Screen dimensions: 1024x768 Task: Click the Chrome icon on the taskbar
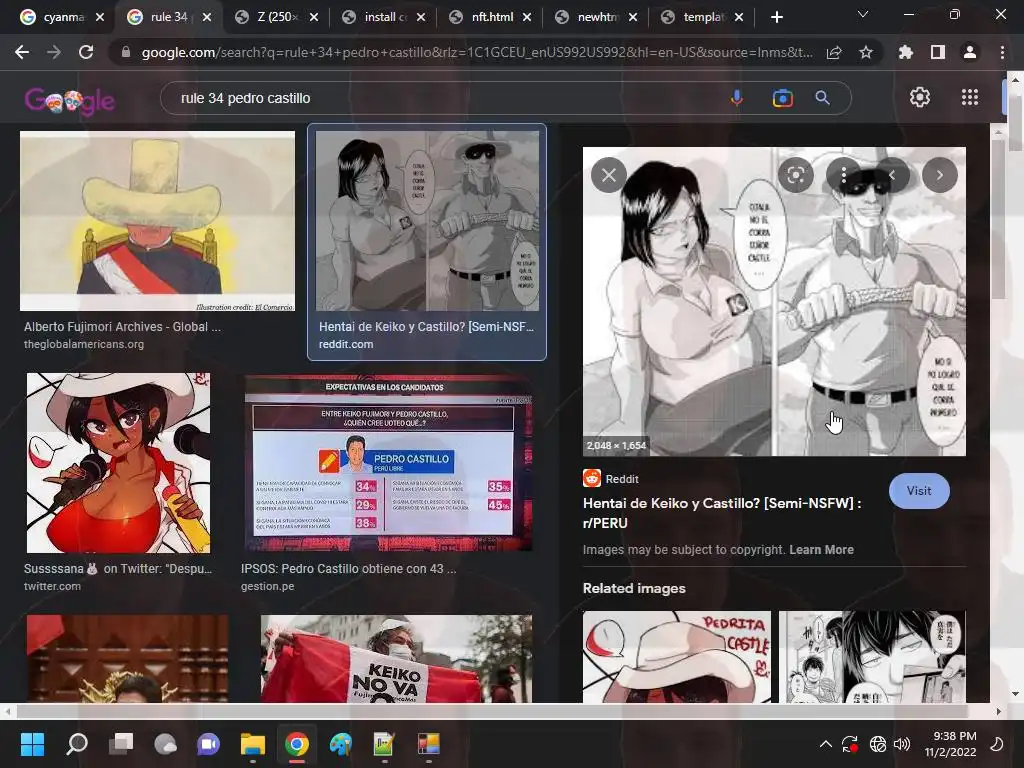[296, 744]
